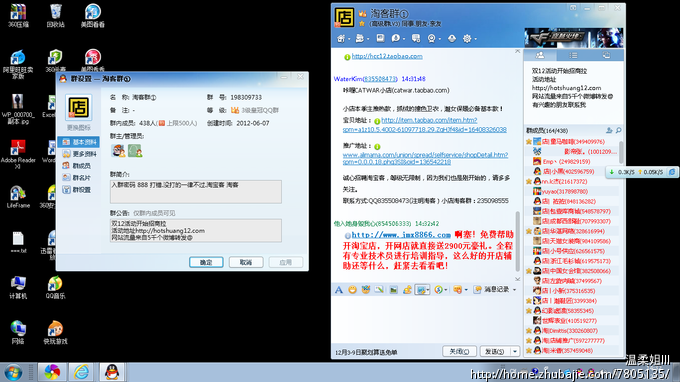Click the picture-with-pencil icon
This screenshot has height=382, width=680.
pyautogui.click(x=379, y=290)
